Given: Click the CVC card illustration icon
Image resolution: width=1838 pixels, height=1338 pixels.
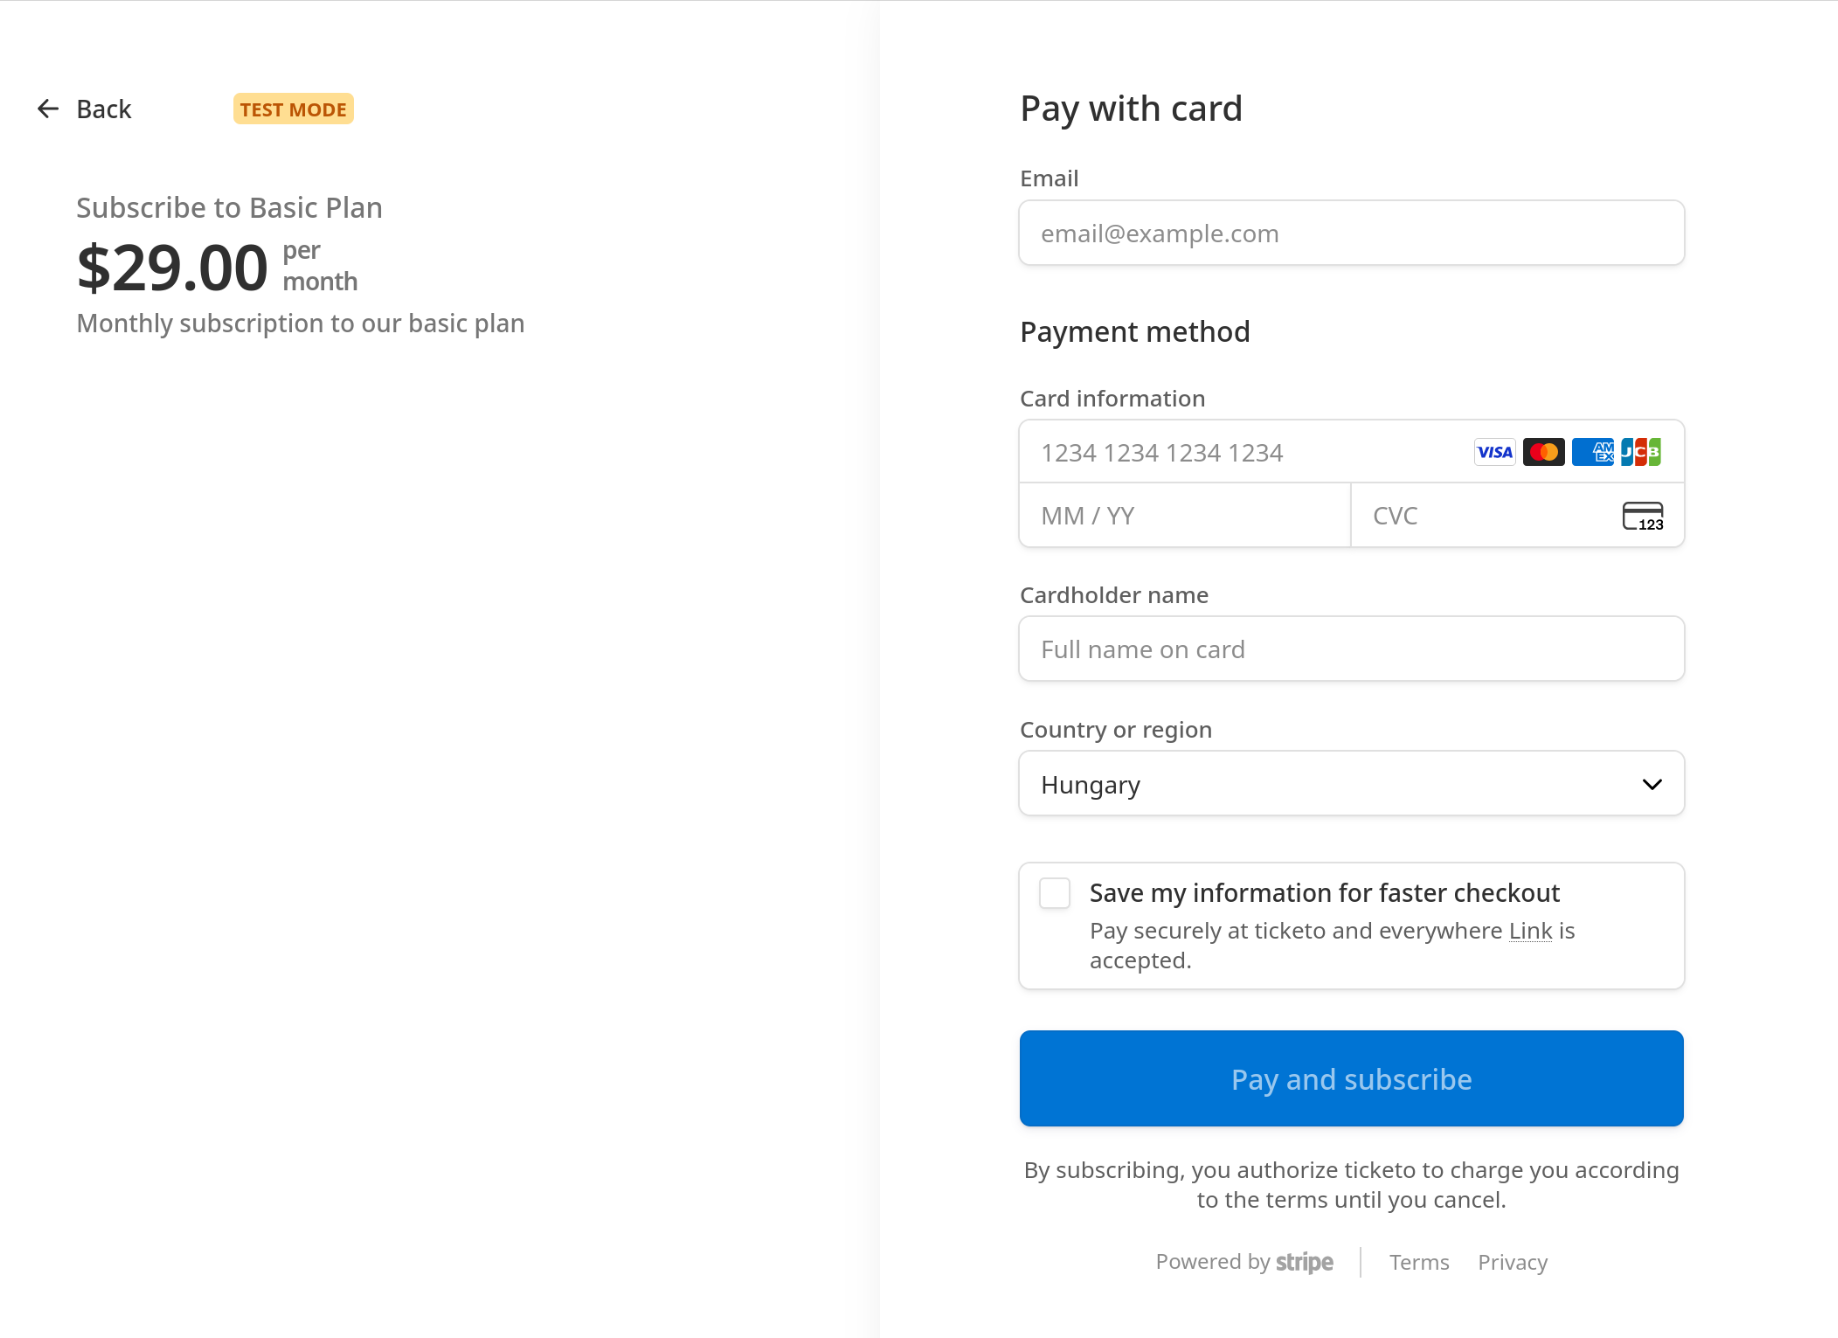Looking at the screenshot, I should tap(1643, 515).
